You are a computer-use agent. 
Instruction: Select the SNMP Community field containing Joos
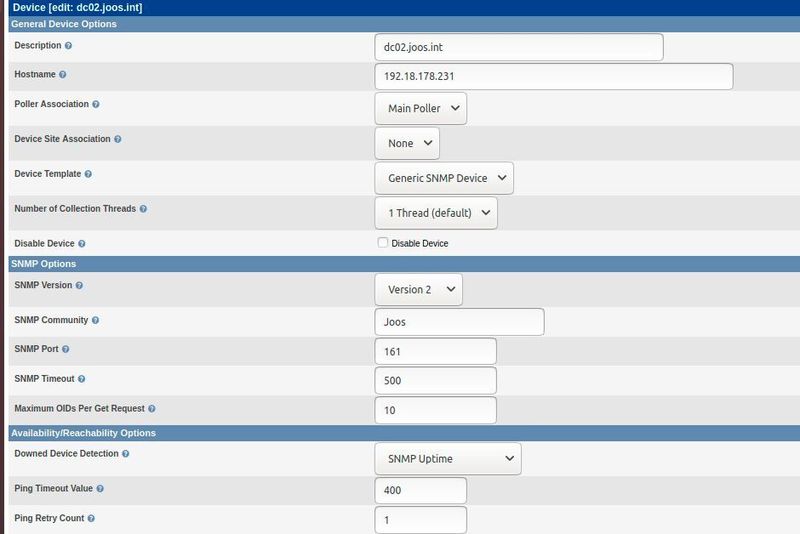coord(459,322)
